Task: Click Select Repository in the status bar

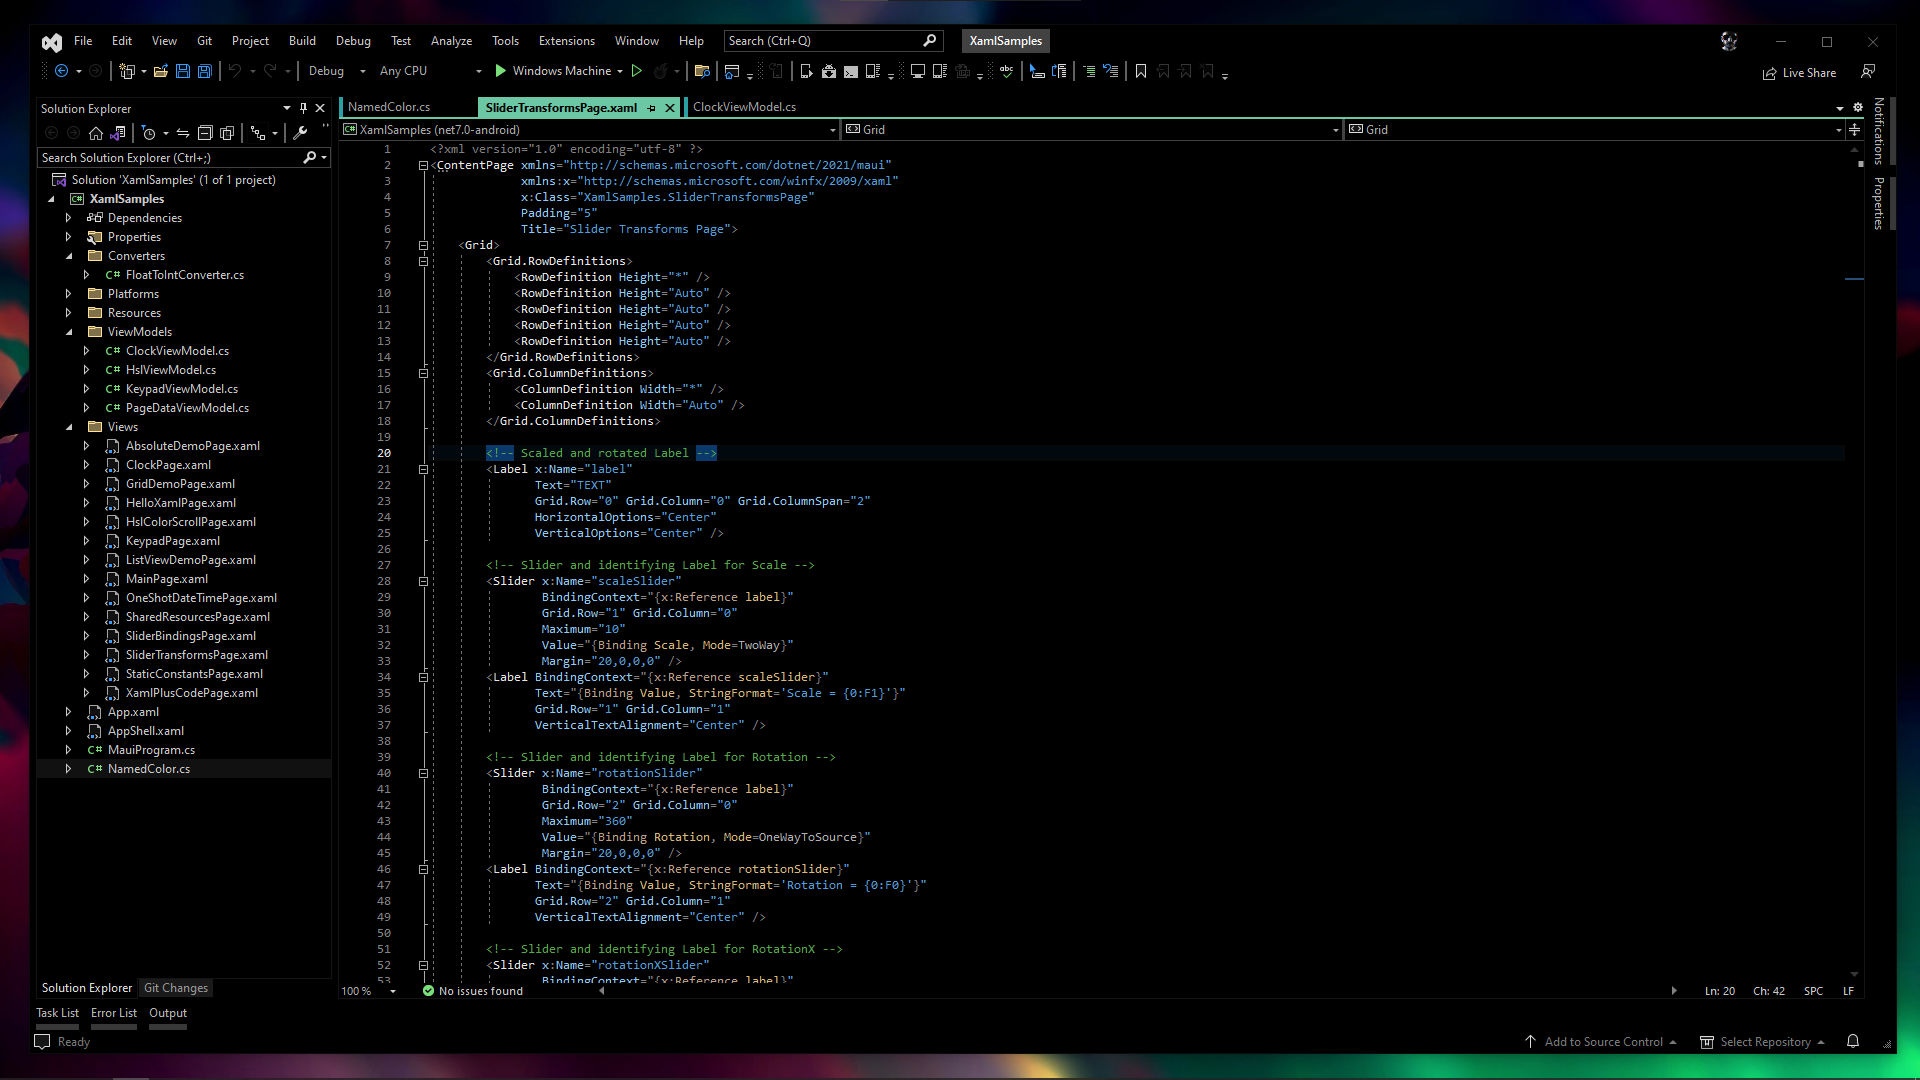Action: click(x=1765, y=1041)
